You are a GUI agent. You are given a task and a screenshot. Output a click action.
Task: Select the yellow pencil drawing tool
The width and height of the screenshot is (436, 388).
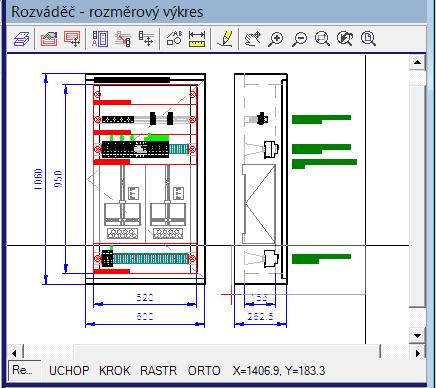(225, 39)
